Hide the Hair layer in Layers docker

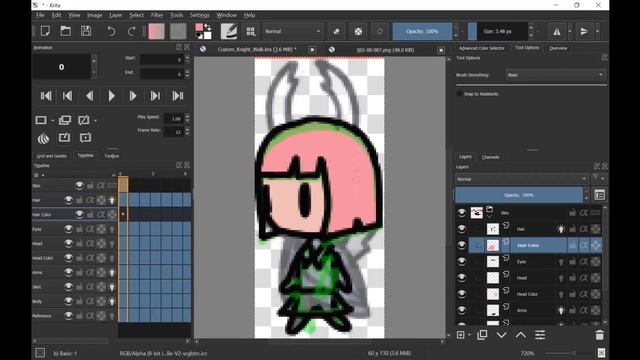pyautogui.click(x=462, y=229)
